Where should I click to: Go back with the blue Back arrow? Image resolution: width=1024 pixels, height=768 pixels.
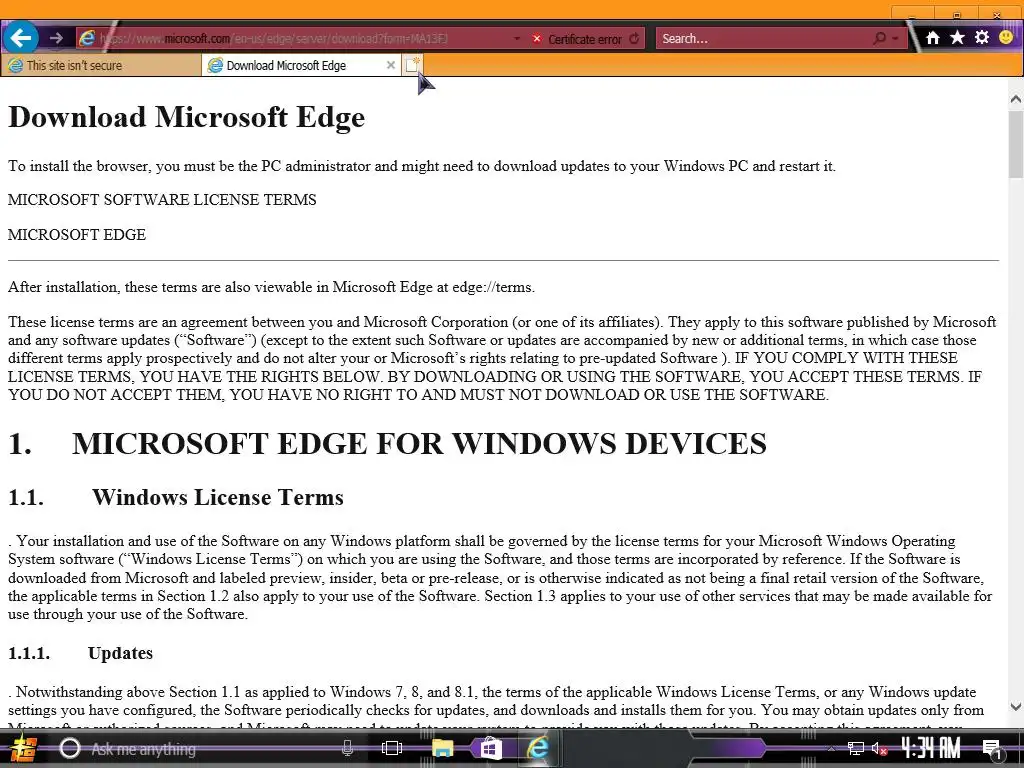click(x=21, y=38)
